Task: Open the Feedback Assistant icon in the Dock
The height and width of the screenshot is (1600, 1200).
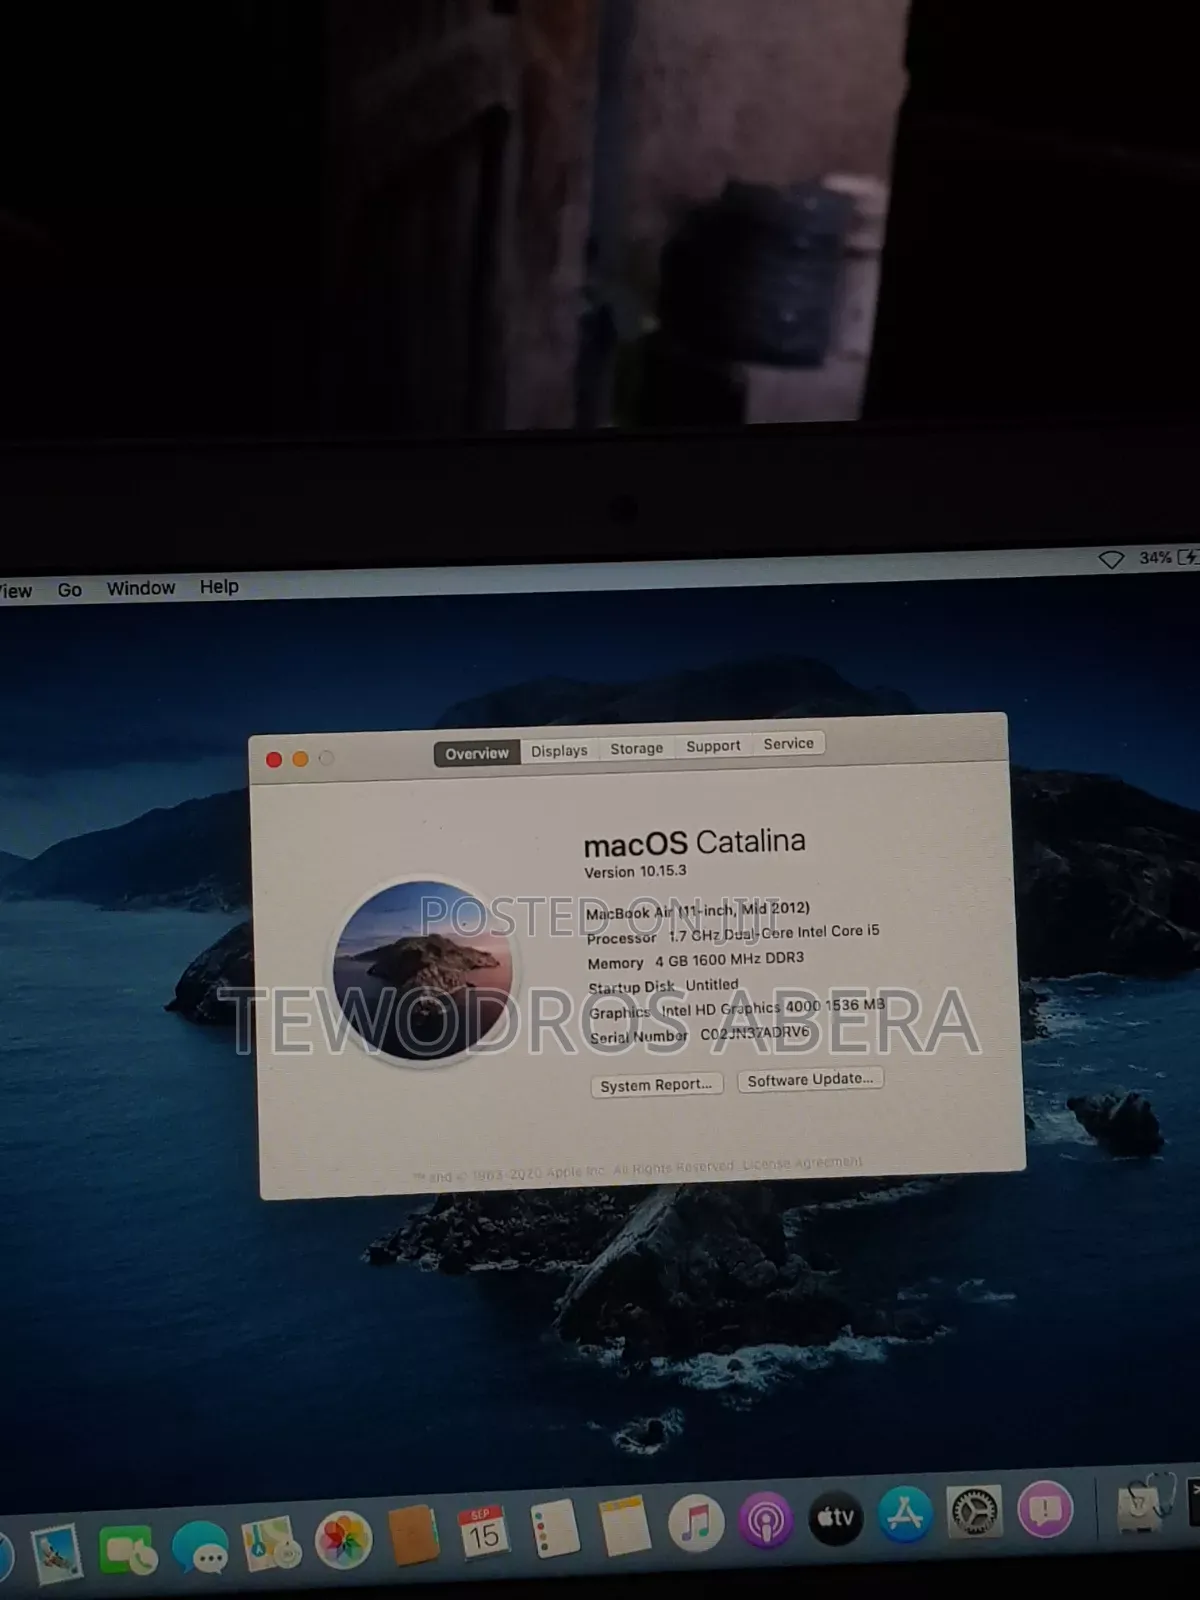Action: click(1045, 1508)
